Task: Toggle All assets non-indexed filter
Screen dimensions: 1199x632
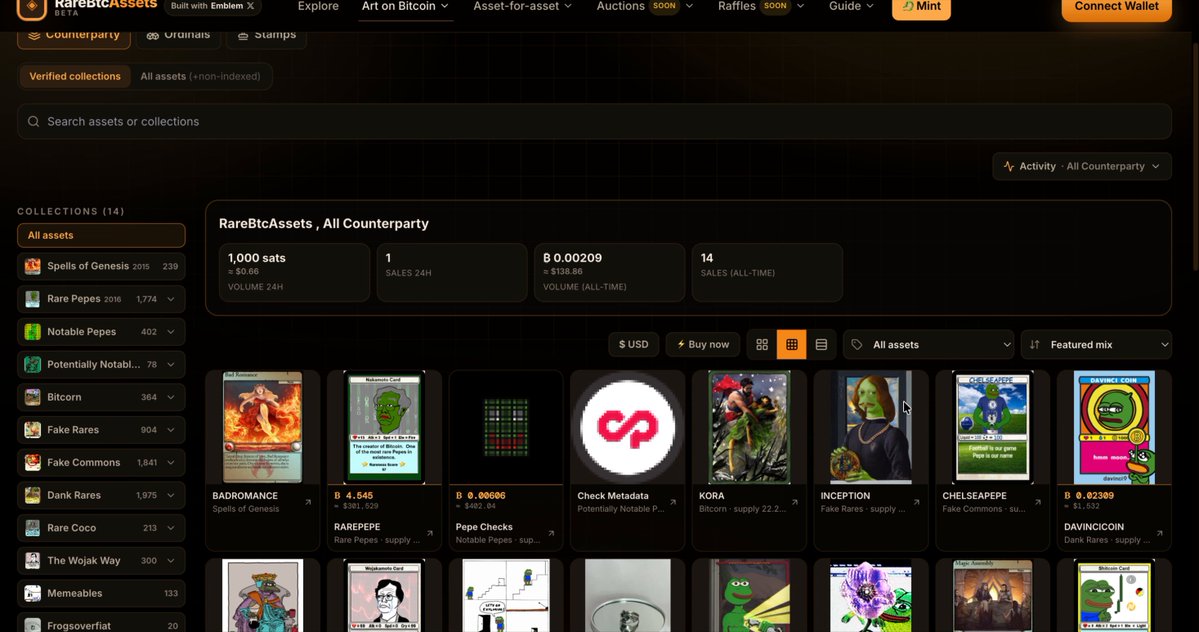Action: pyautogui.click(x=200, y=76)
